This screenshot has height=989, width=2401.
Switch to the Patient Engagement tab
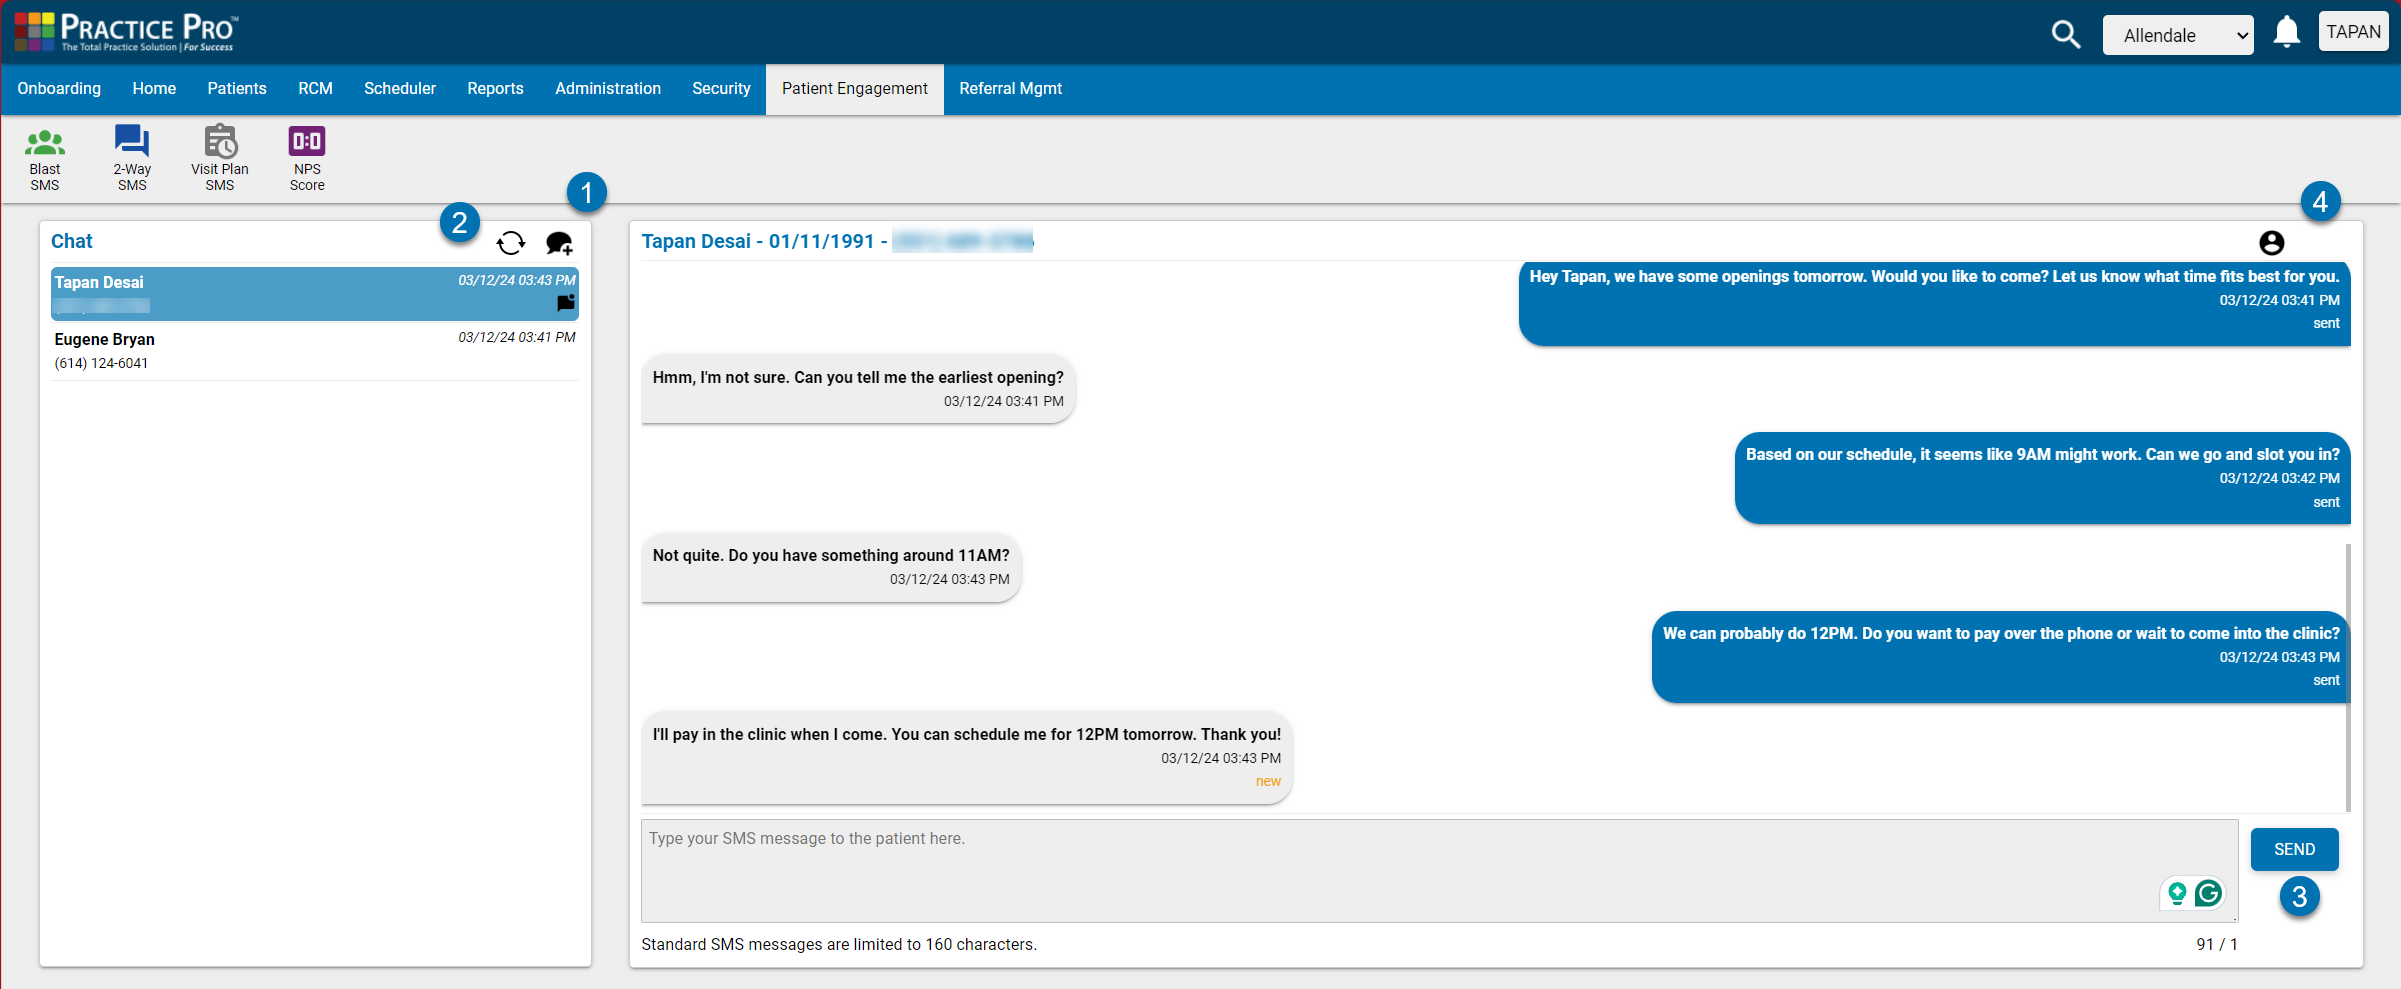click(854, 88)
